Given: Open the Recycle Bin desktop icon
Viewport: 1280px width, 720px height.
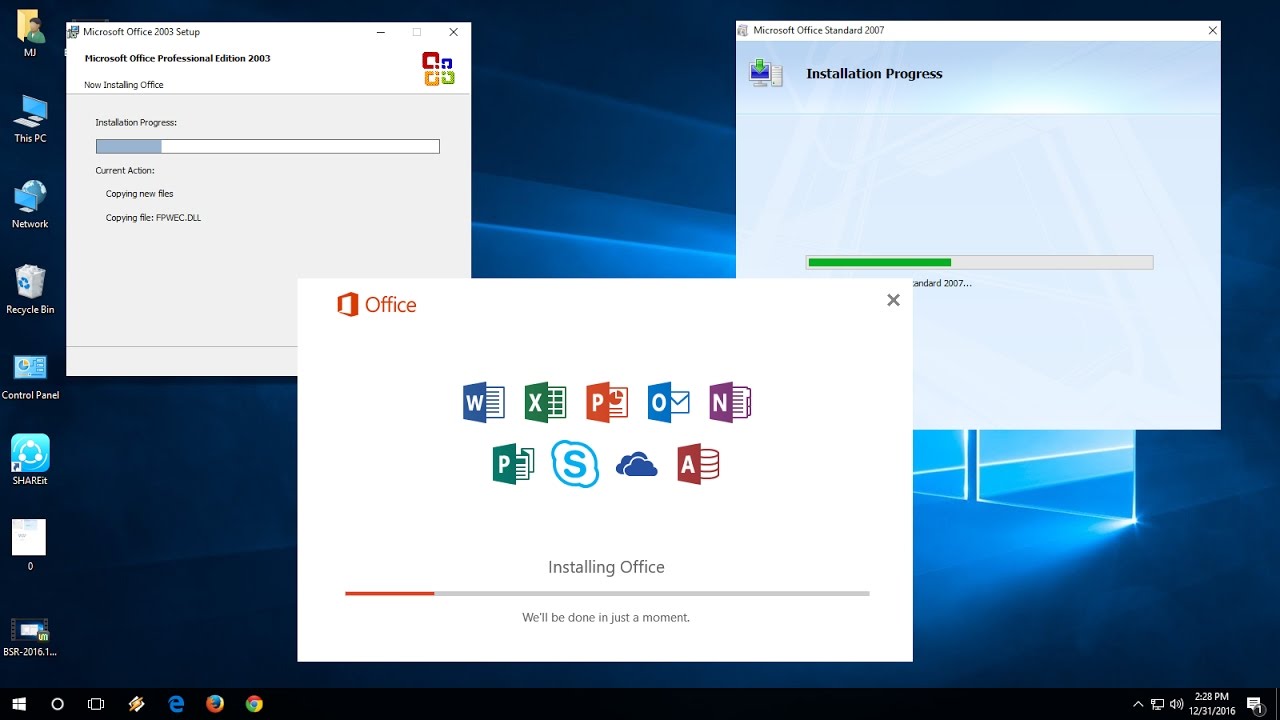Looking at the screenshot, I should click(x=30, y=290).
